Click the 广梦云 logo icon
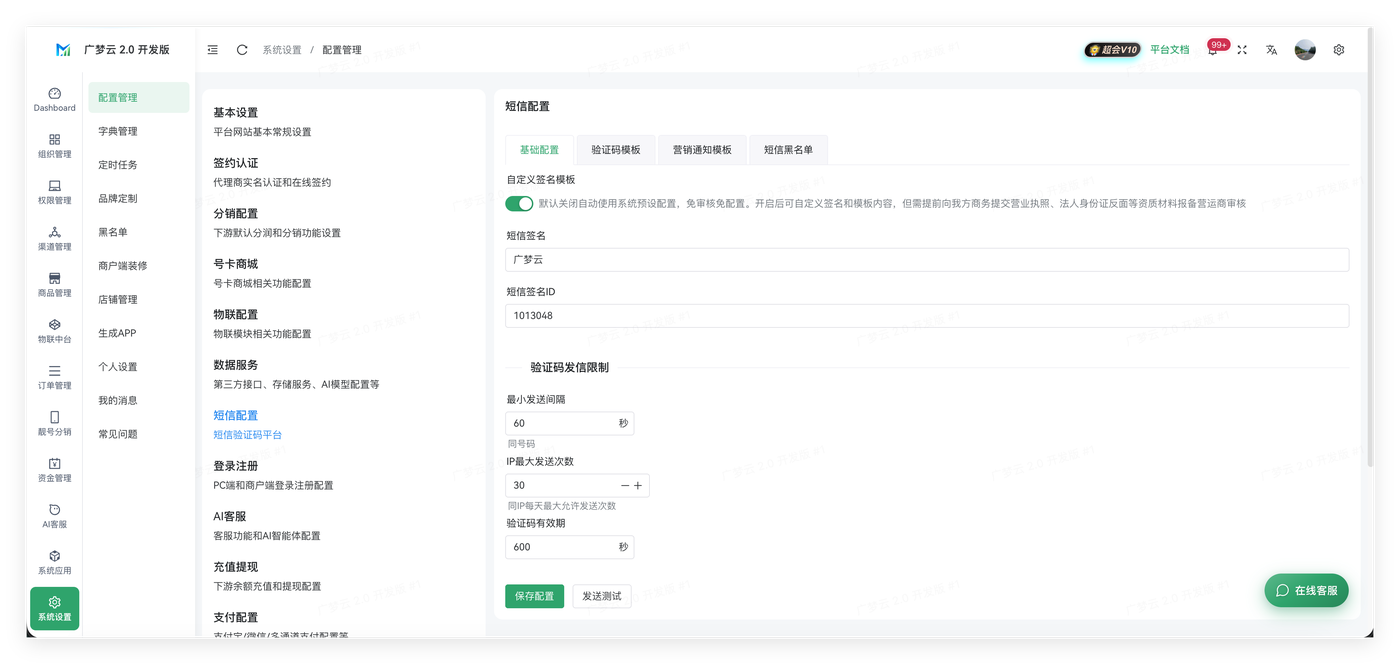Screen dimensions: 1400x664 click(63, 50)
